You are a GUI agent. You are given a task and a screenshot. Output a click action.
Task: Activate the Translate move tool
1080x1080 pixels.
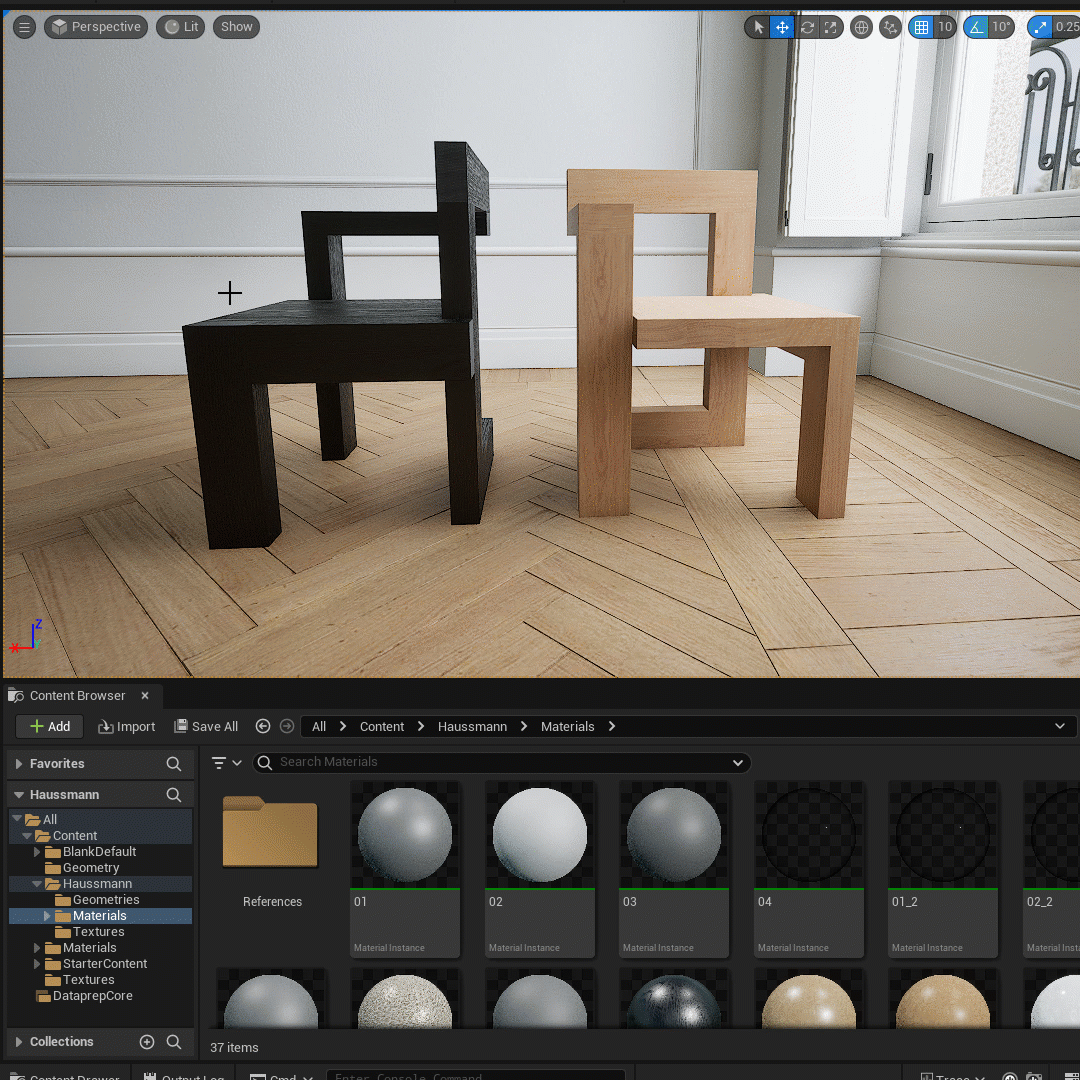pos(782,27)
